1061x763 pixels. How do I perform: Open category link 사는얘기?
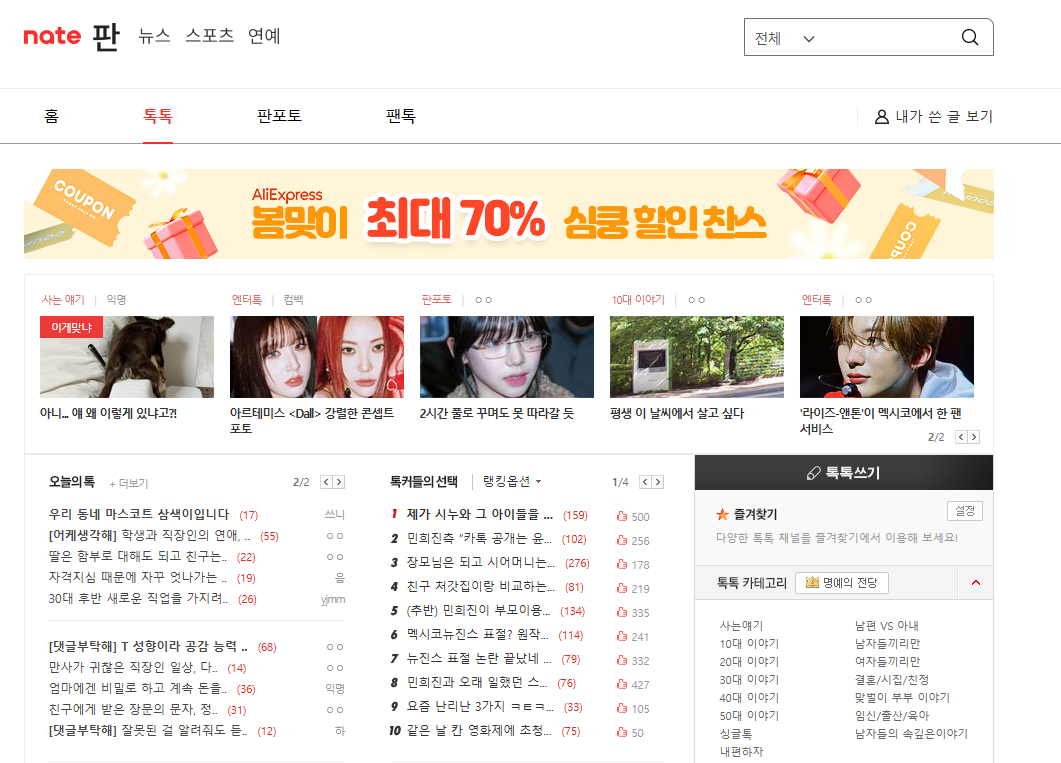tap(741, 626)
